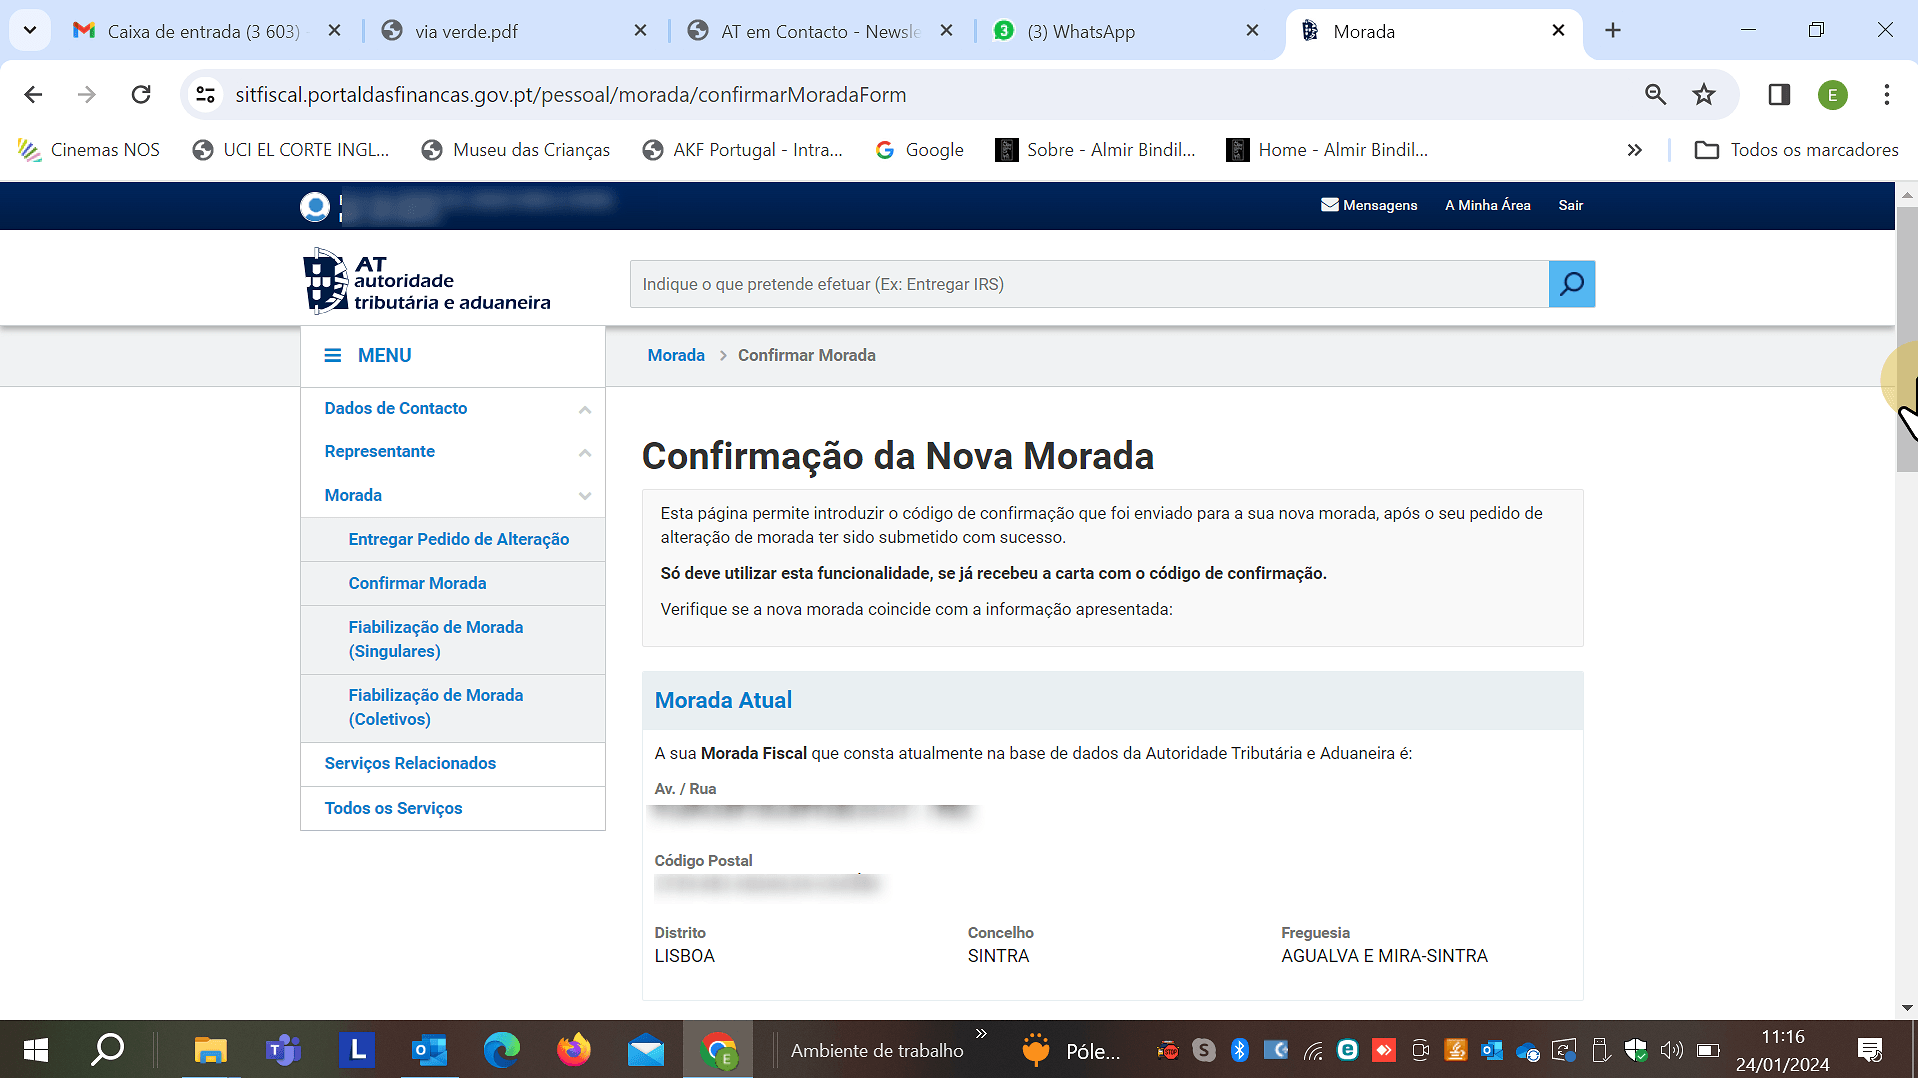Click the AT autoridade tributária logo
Image resolution: width=1918 pixels, height=1078 pixels.
point(427,281)
